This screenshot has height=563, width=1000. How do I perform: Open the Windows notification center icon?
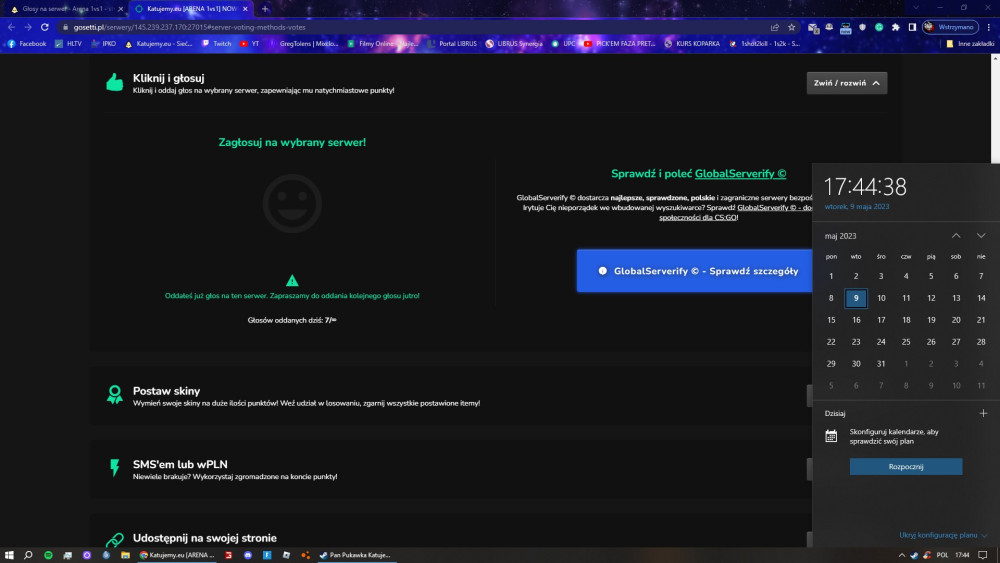coord(983,555)
